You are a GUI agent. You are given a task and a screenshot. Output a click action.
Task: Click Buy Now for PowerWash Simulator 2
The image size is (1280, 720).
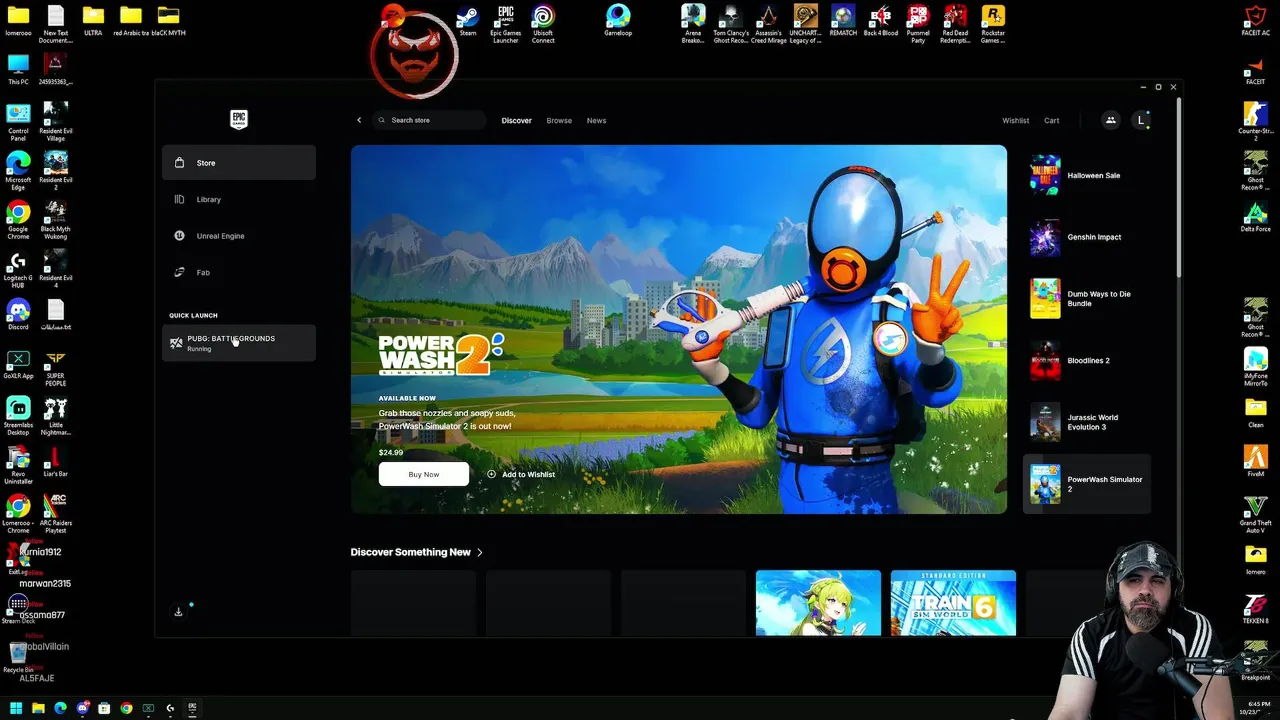coord(423,474)
